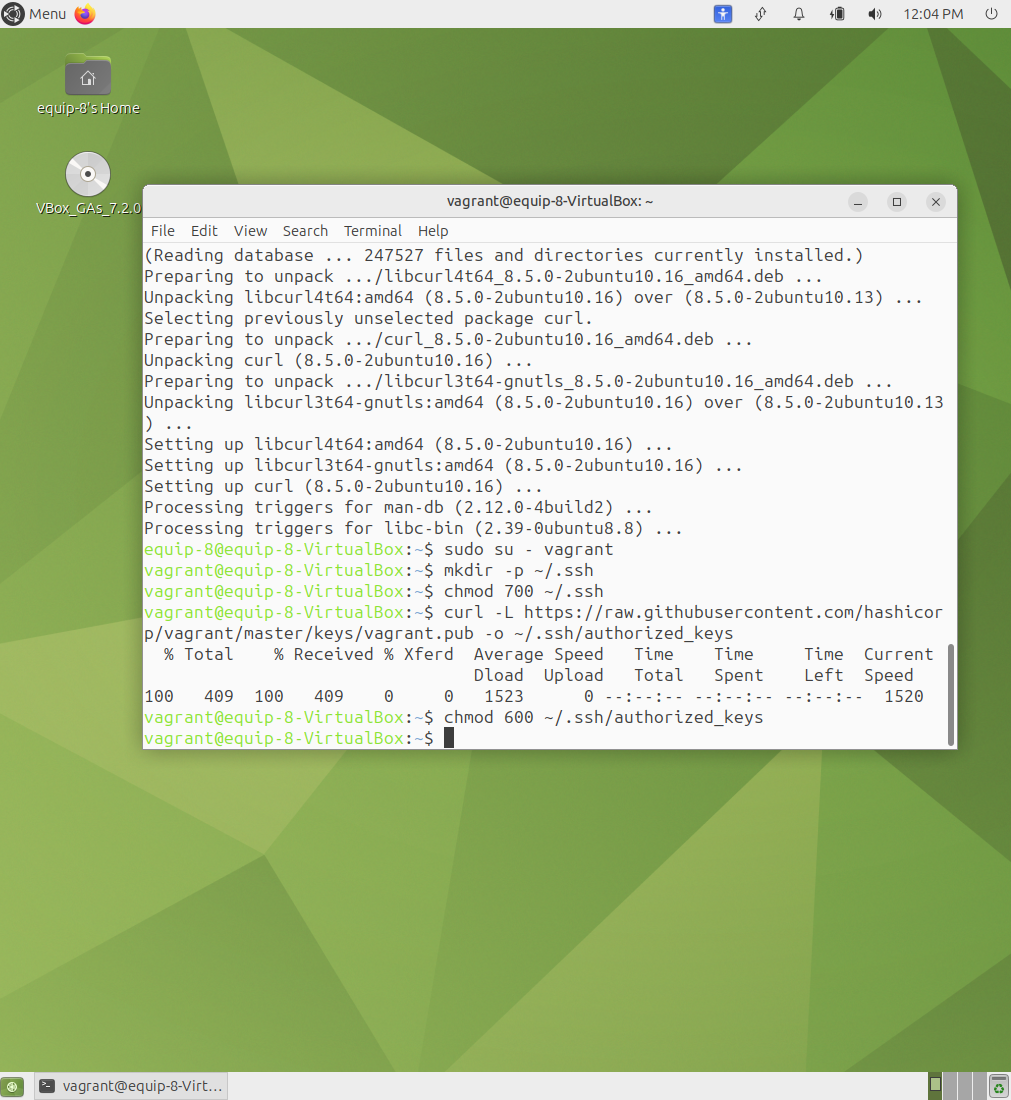This screenshot has height=1100, width=1011.
Task: Open the terminal File menu
Action: 163,231
